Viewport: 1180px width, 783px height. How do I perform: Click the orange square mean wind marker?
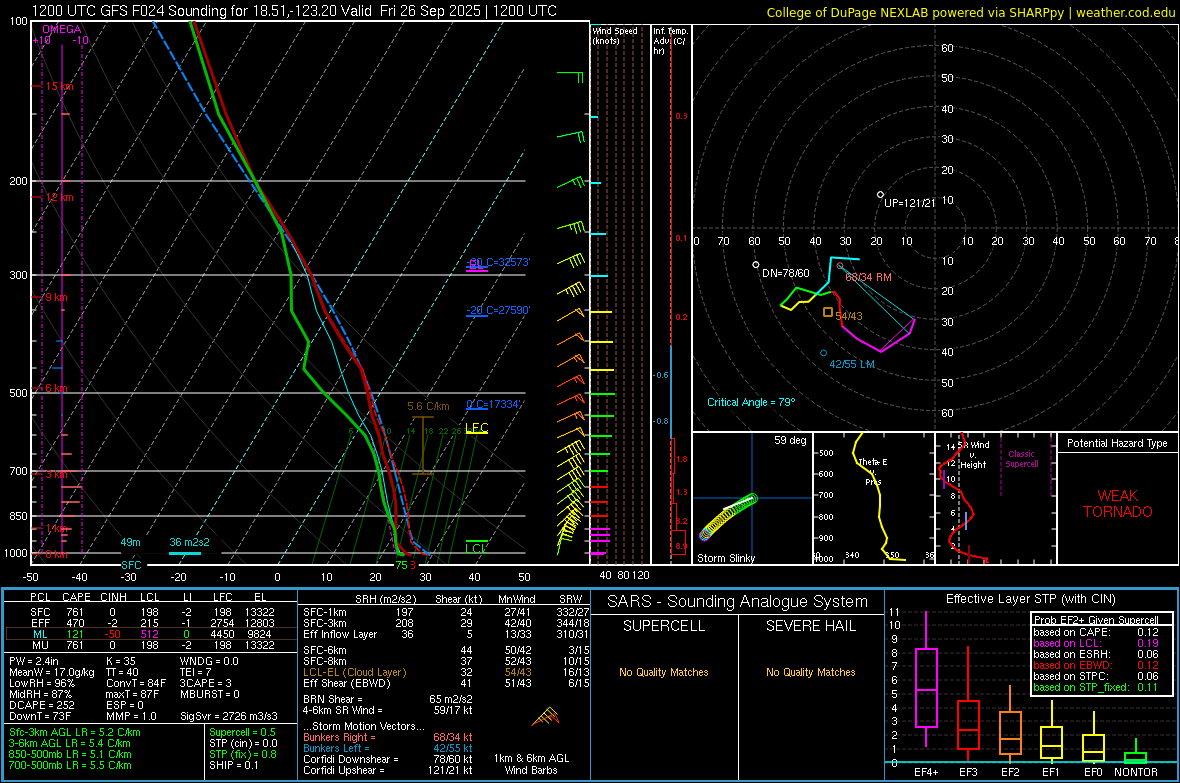[828, 312]
